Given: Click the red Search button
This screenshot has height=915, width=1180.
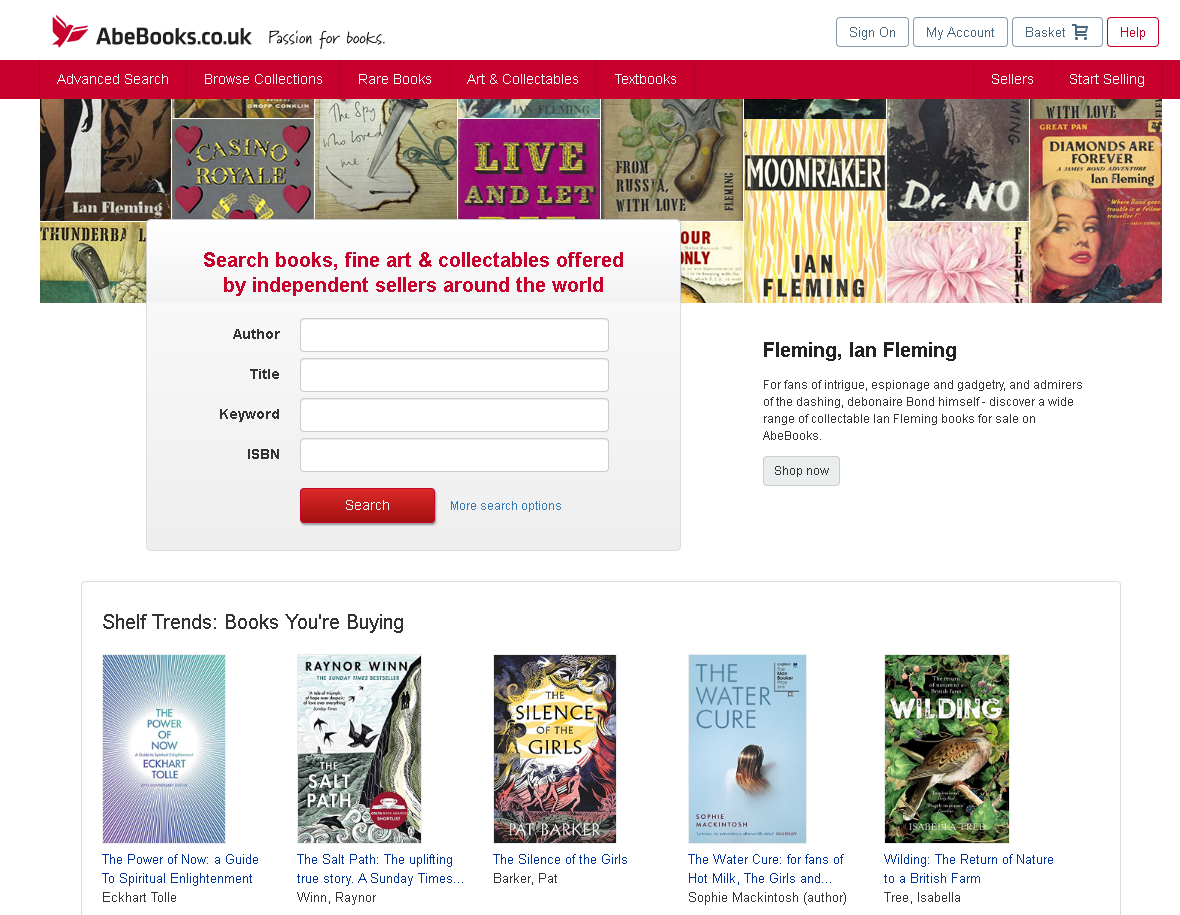Looking at the screenshot, I should [367, 505].
